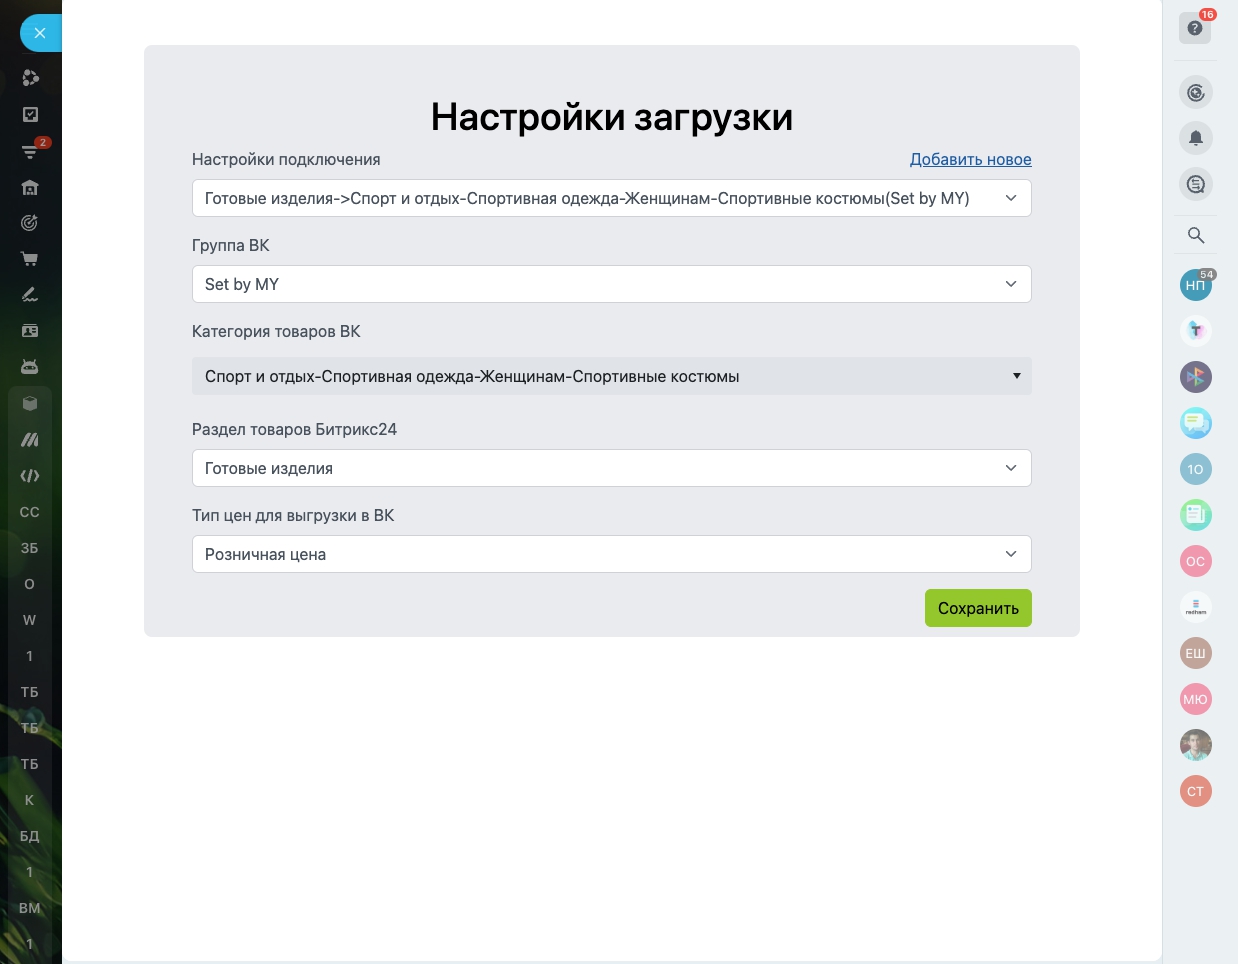This screenshot has width=1238, height=964.
Task: Open the ЗБ item in left sidebar
Action: (30, 548)
